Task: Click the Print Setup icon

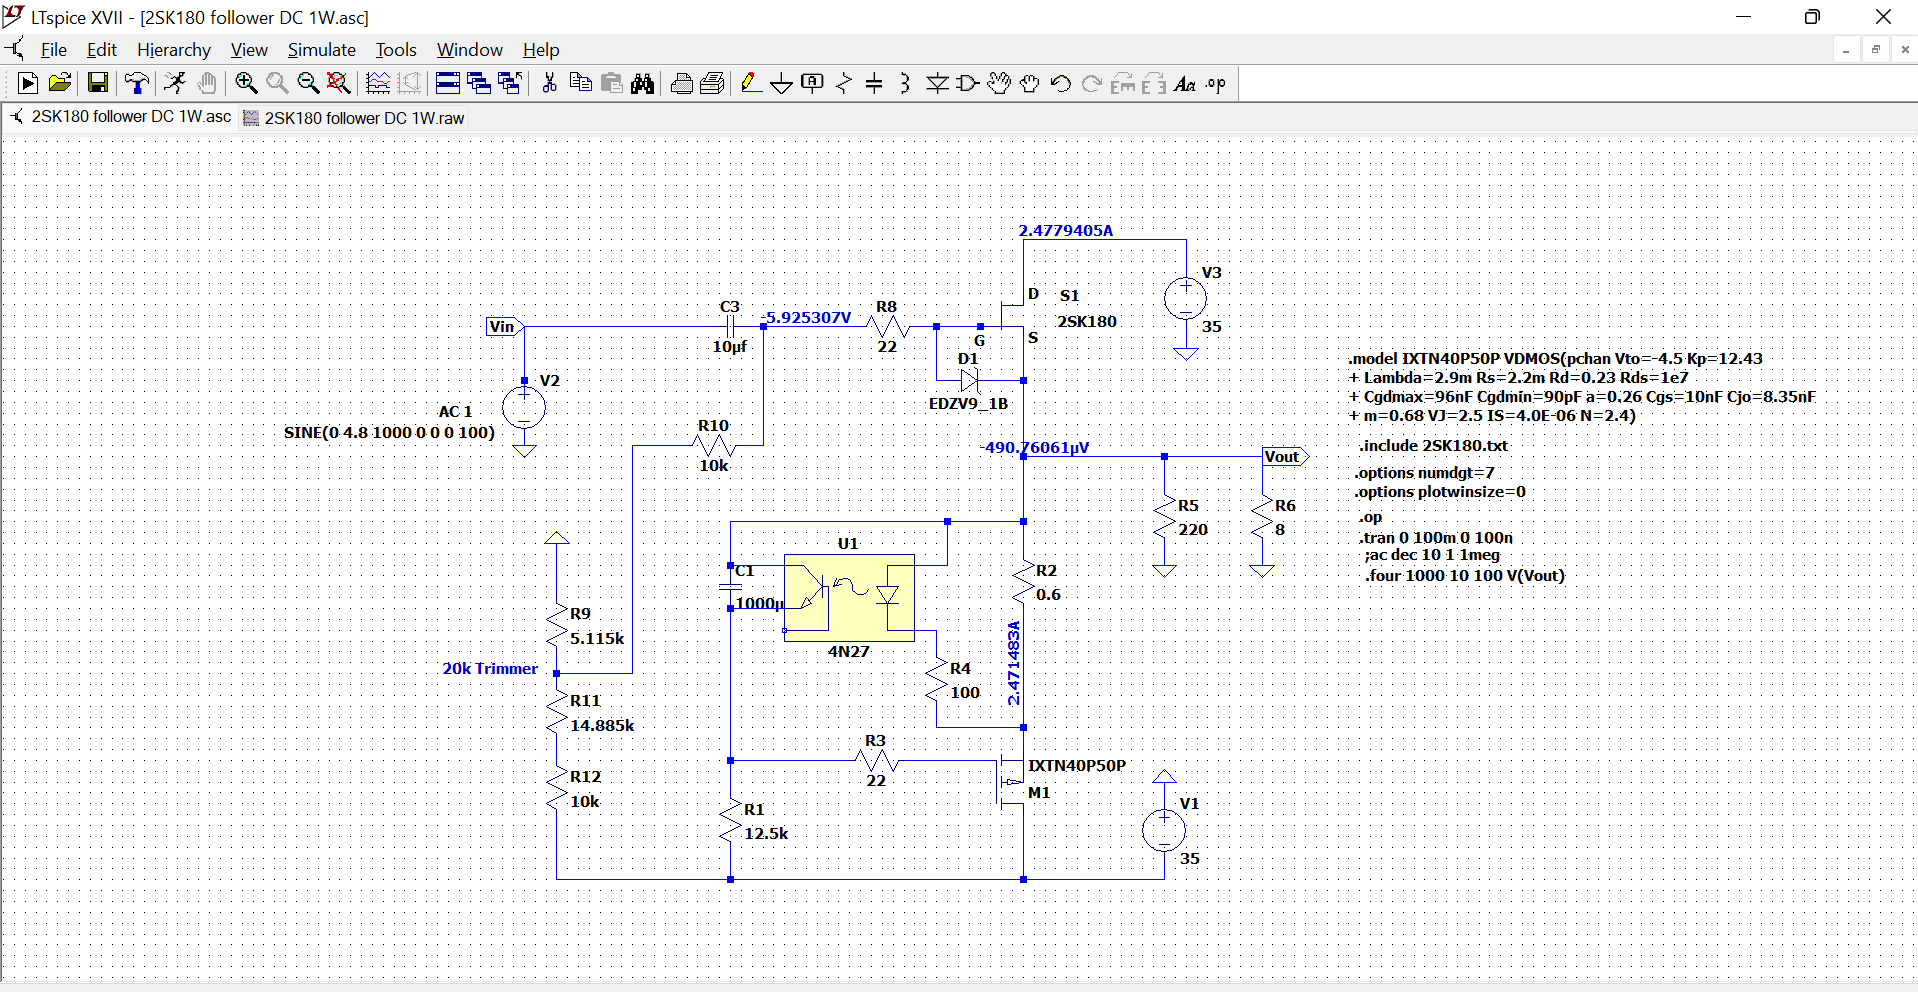Action: (713, 84)
